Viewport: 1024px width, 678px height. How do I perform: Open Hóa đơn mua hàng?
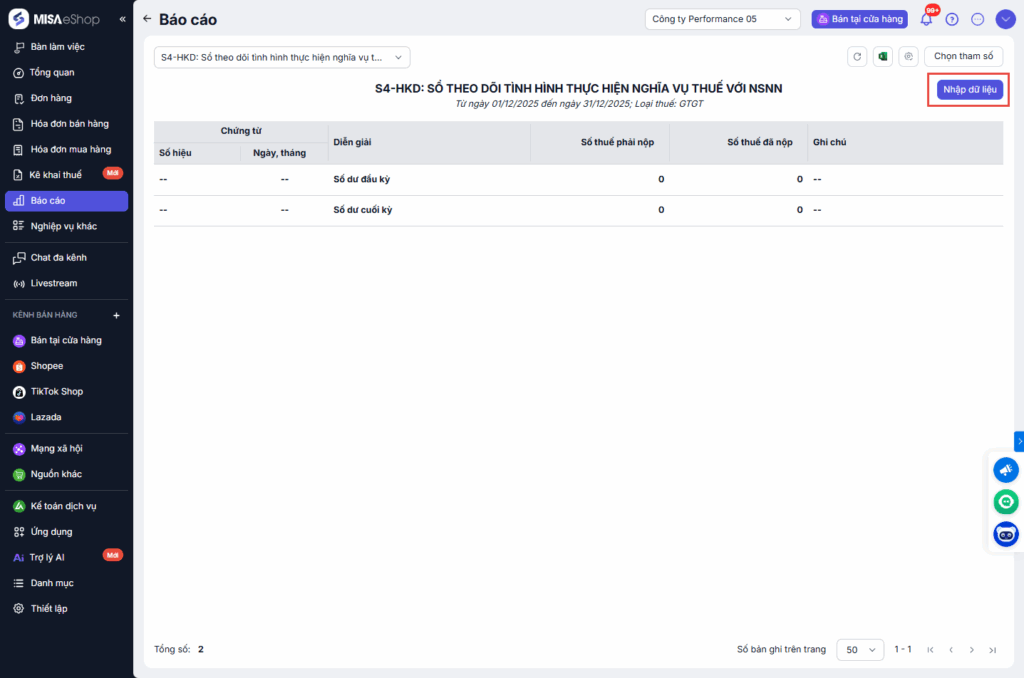coord(66,150)
